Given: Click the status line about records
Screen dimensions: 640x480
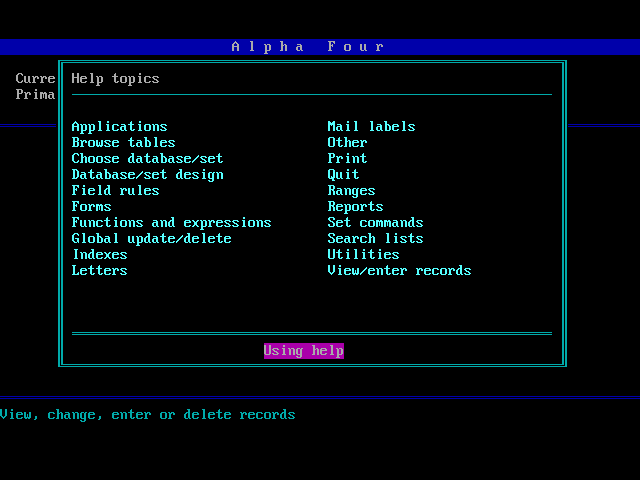Looking at the screenshot, I should pos(147,415).
